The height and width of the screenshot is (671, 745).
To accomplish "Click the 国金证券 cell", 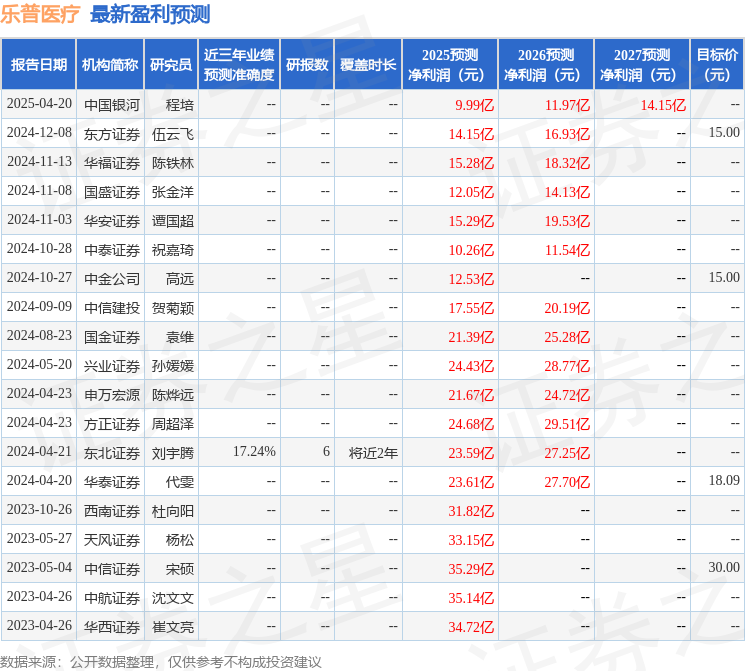I will [x=112, y=337].
